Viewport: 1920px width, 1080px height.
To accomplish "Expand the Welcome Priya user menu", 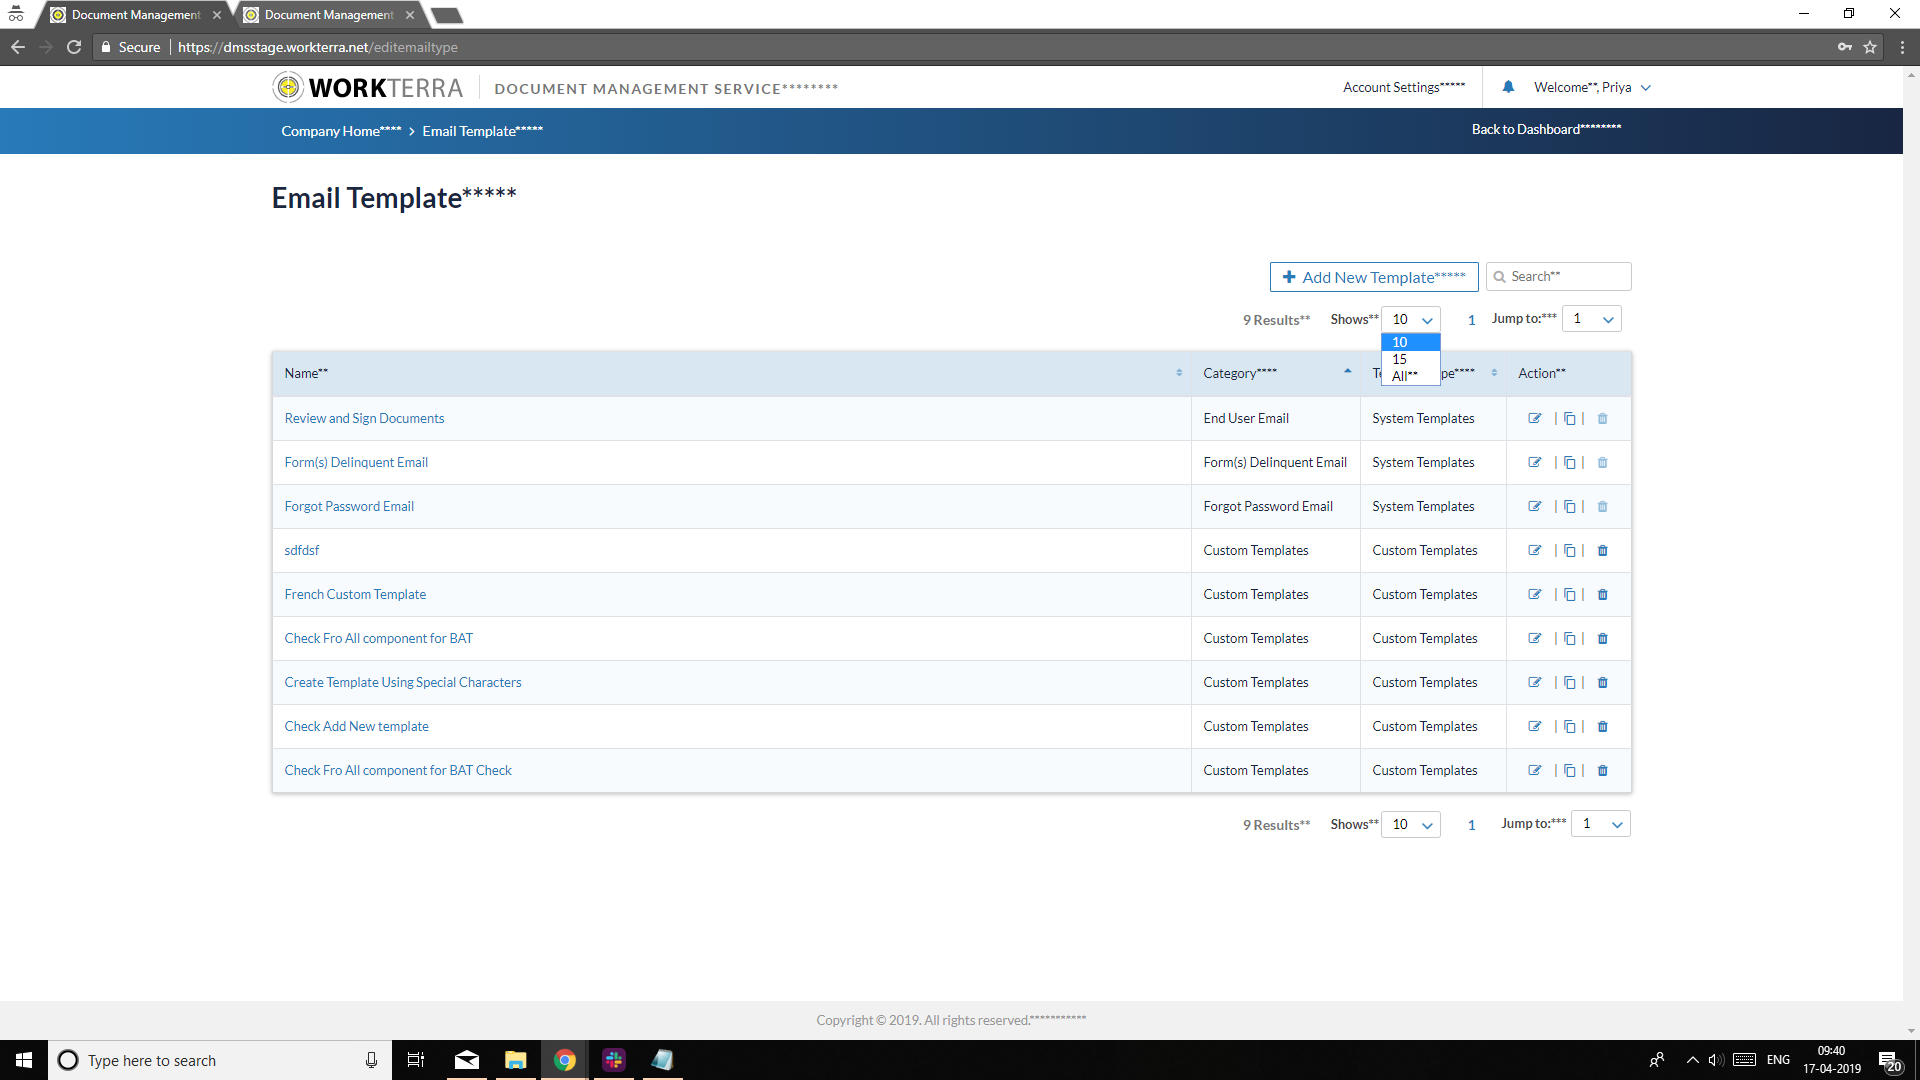I will pyautogui.click(x=1592, y=88).
